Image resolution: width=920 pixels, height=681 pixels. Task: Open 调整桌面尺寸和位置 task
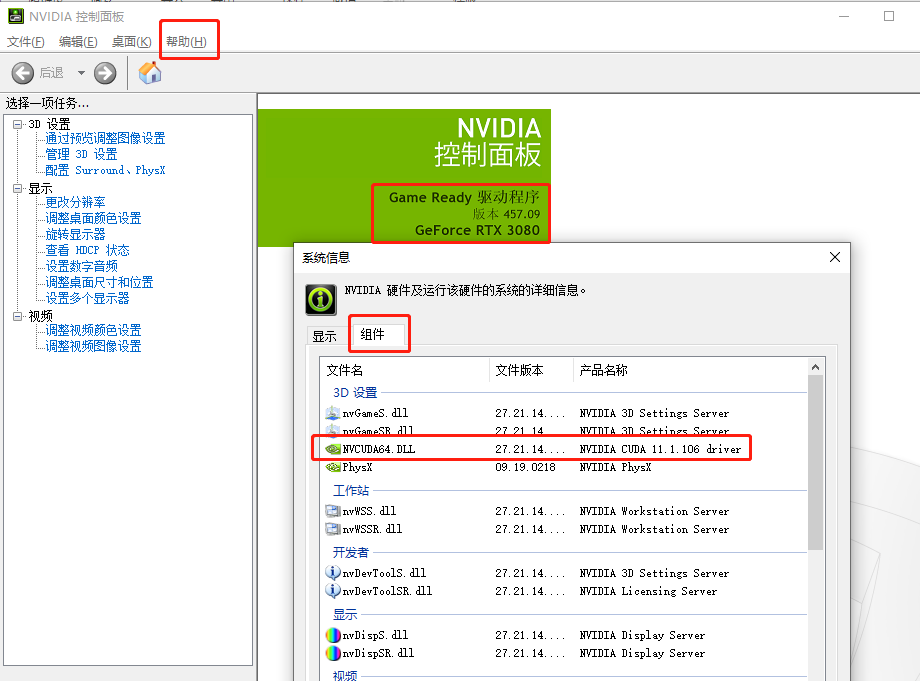99,282
